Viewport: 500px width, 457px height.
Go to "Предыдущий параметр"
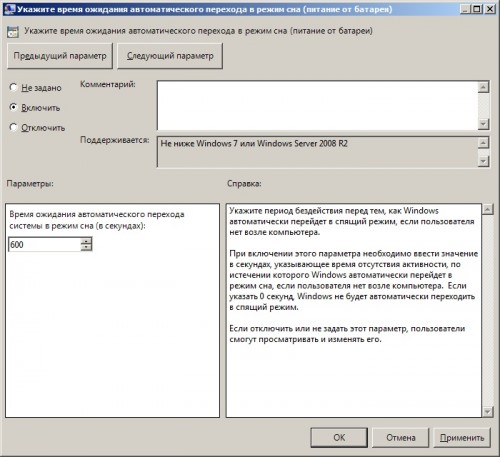pos(60,56)
